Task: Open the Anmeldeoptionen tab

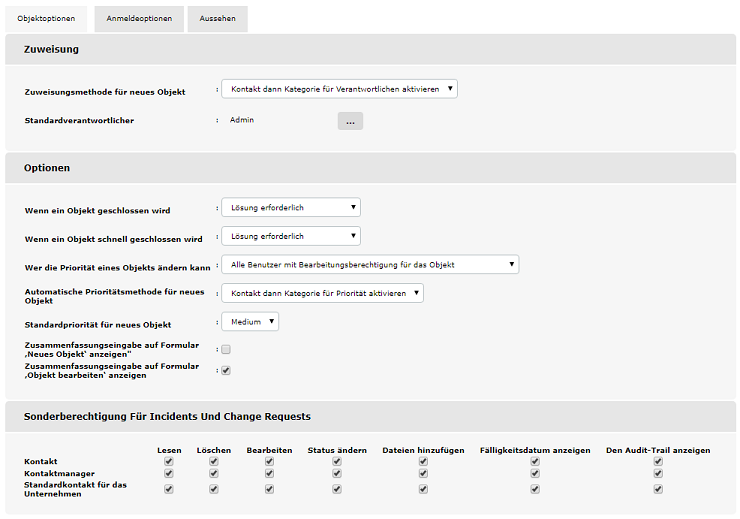Action: click(x=139, y=19)
